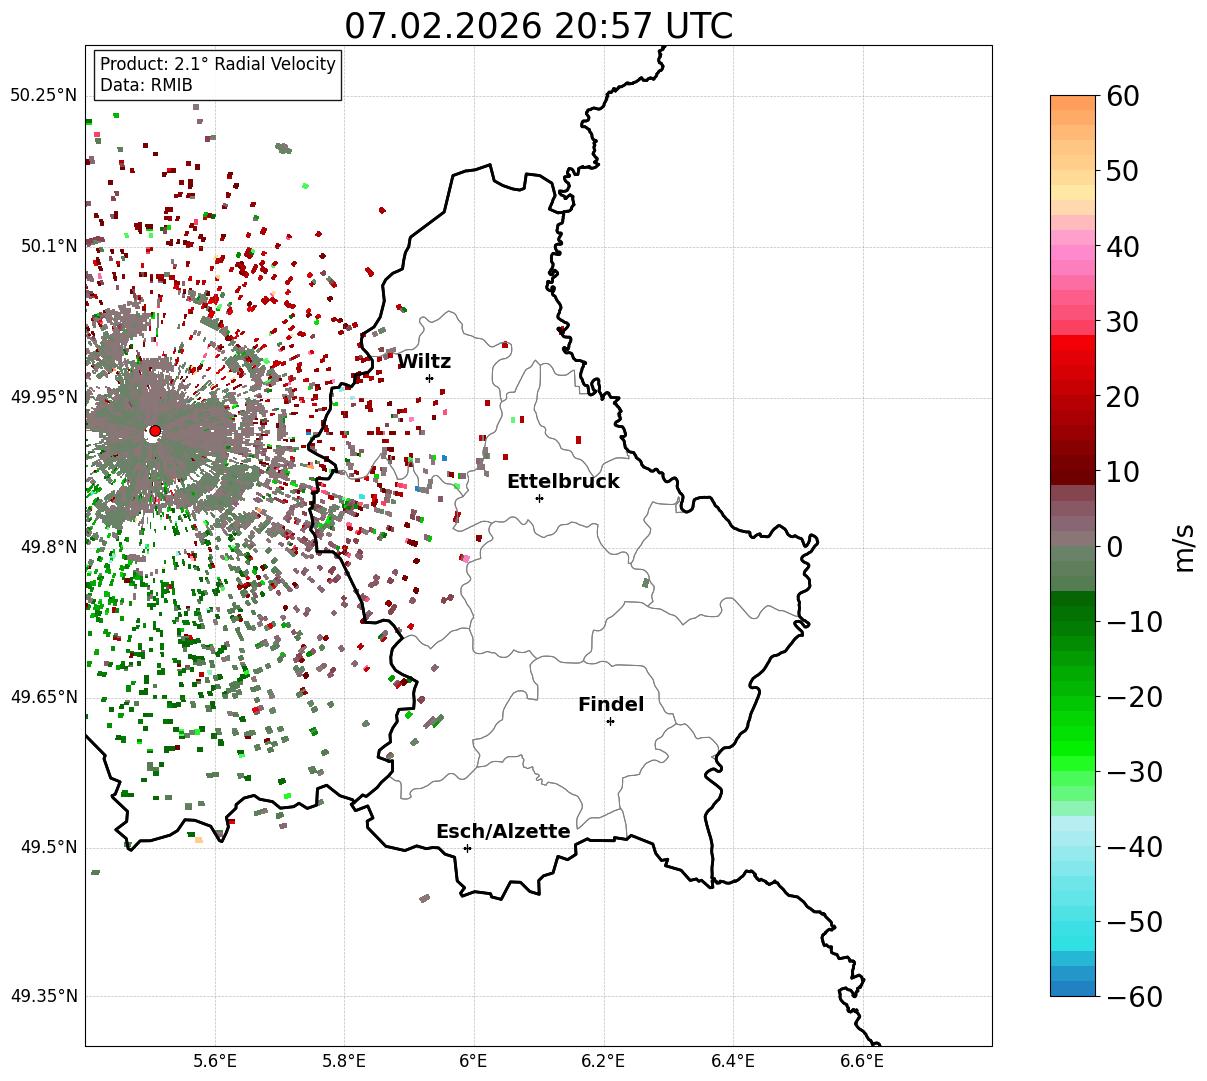
Task: Click the 50.1°N latitude label
Action: (48, 246)
